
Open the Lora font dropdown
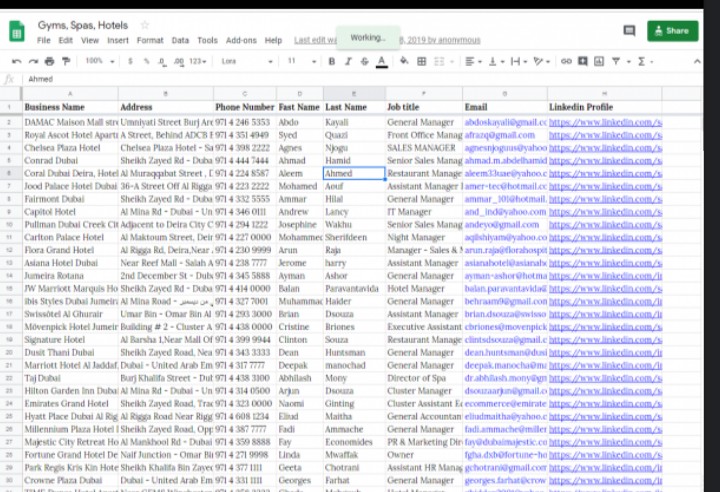(x=243, y=61)
